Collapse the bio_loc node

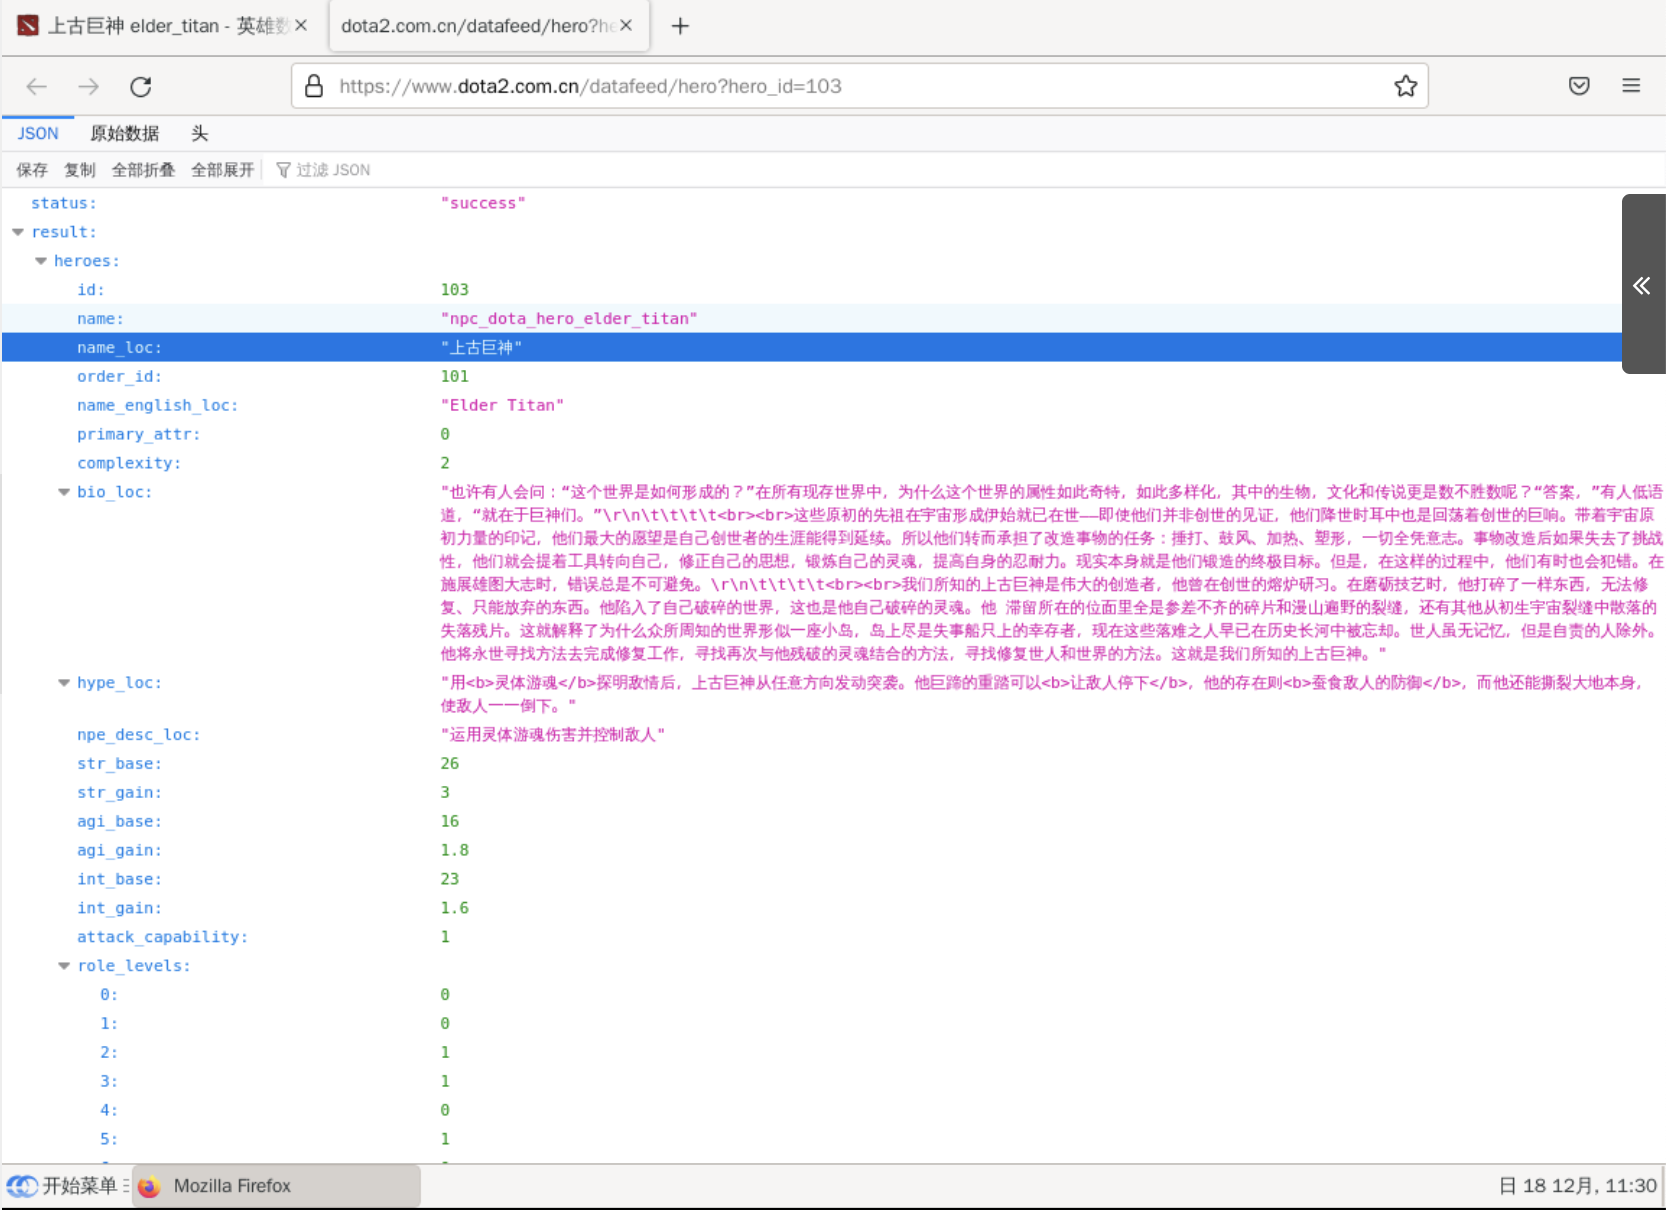[x=64, y=492]
